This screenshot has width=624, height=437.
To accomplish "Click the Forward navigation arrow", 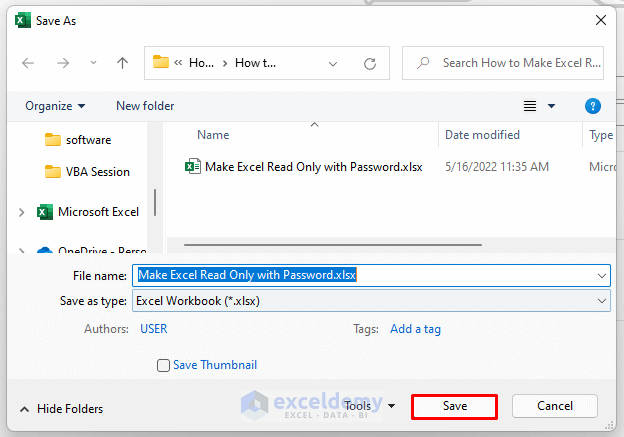I will point(61,62).
